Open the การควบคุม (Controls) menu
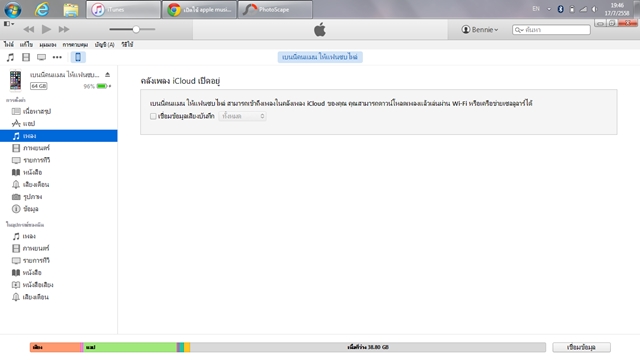The image size is (640, 360). [75, 44]
